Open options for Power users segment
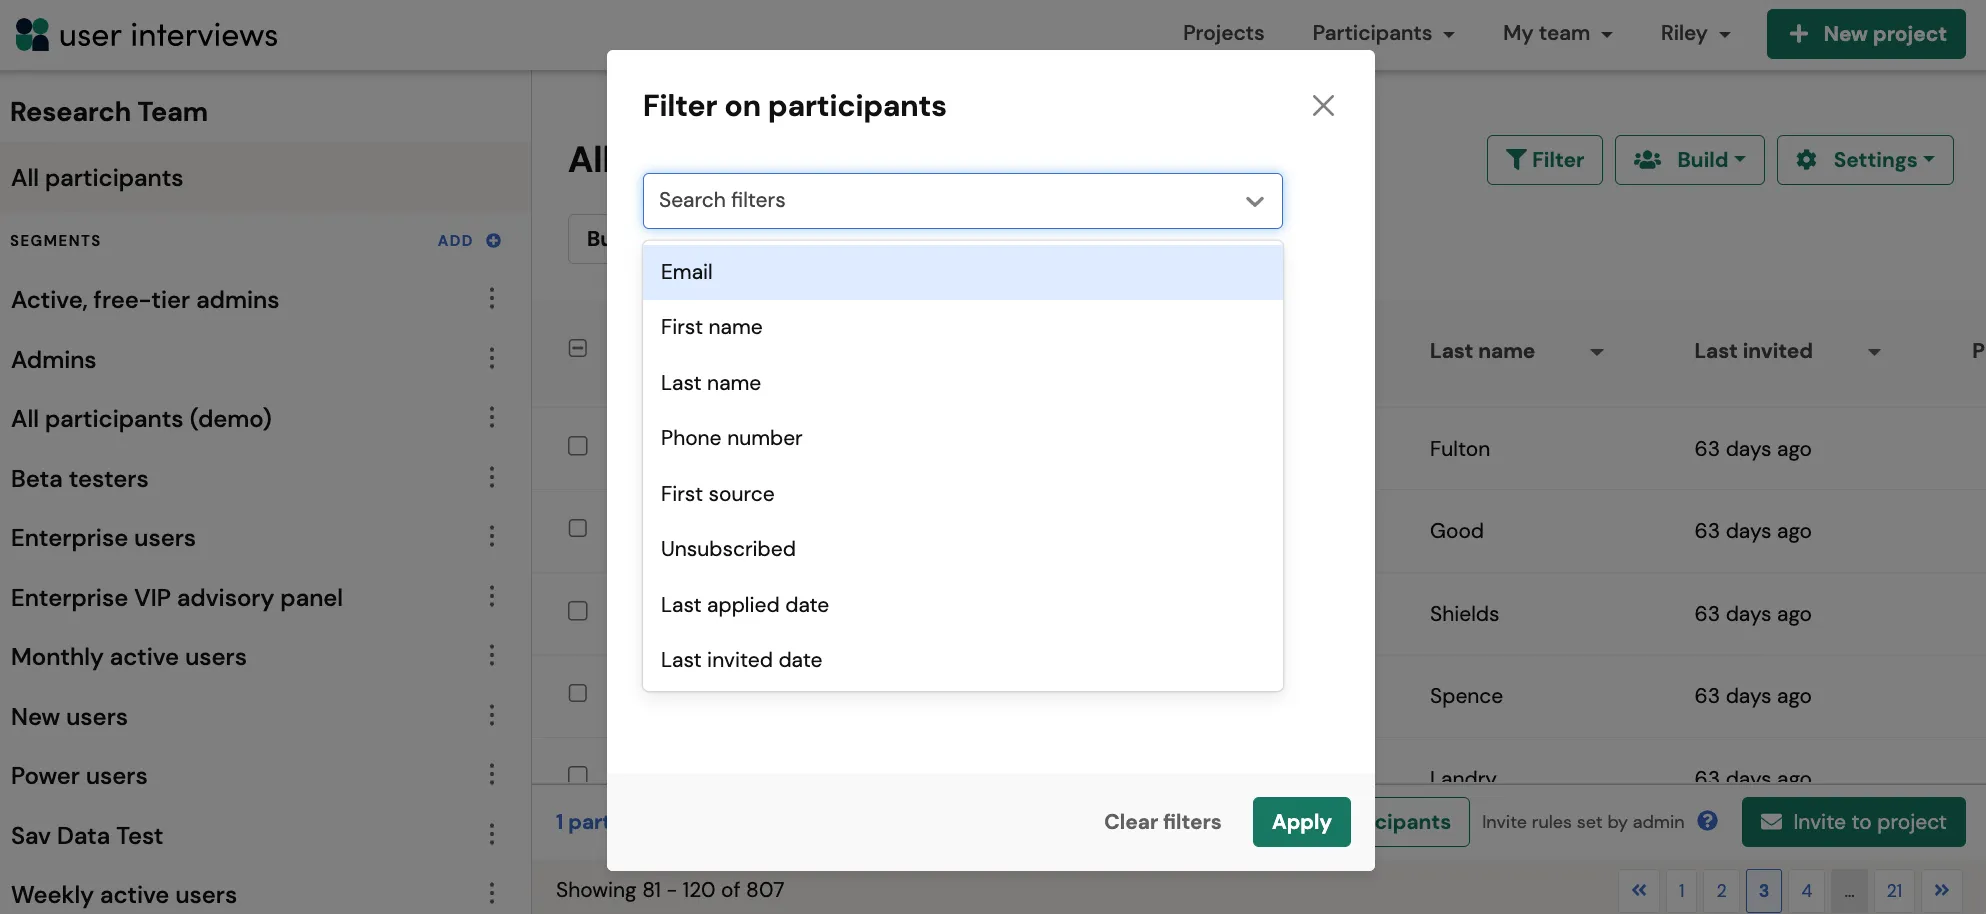1986x914 pixels. point(492,775)
